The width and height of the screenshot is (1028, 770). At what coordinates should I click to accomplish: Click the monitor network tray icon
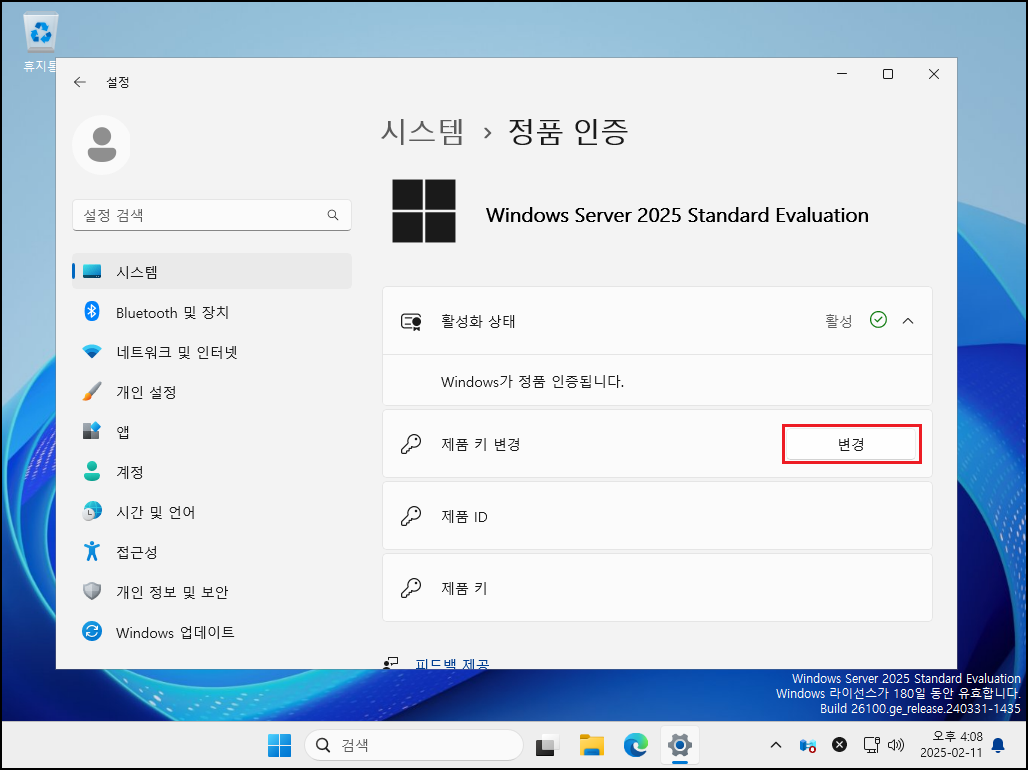871,744
